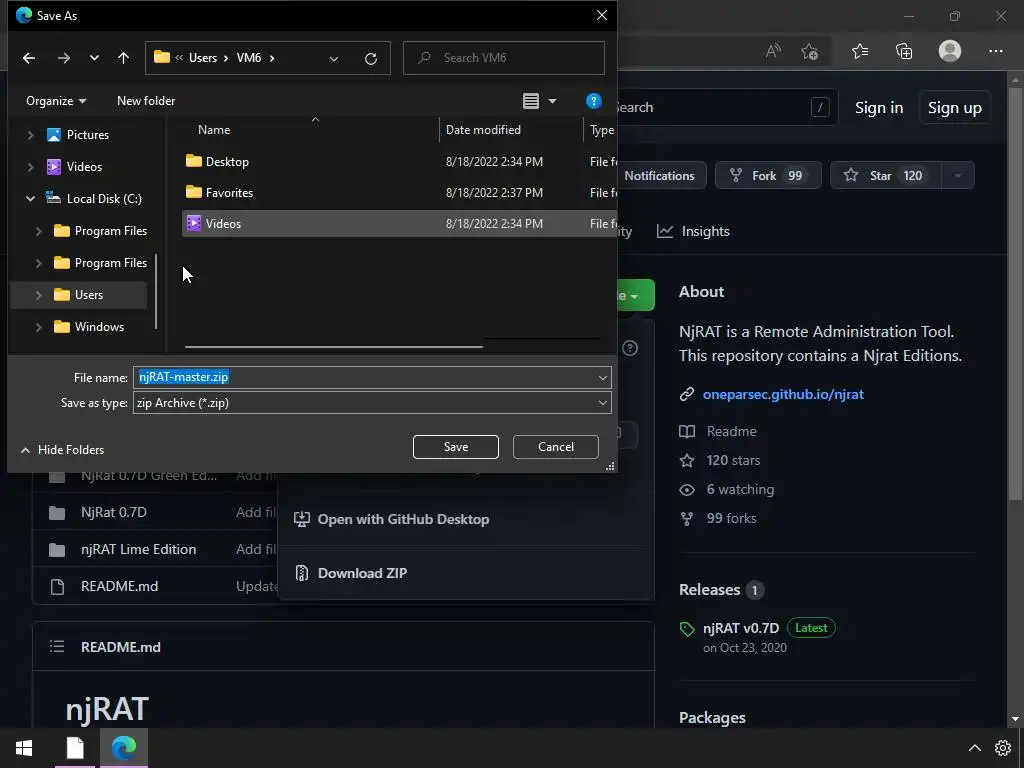This screenshot has height=768, width=1024.
Task: Sort by the Name column header
Action: [x=214, y=130]
